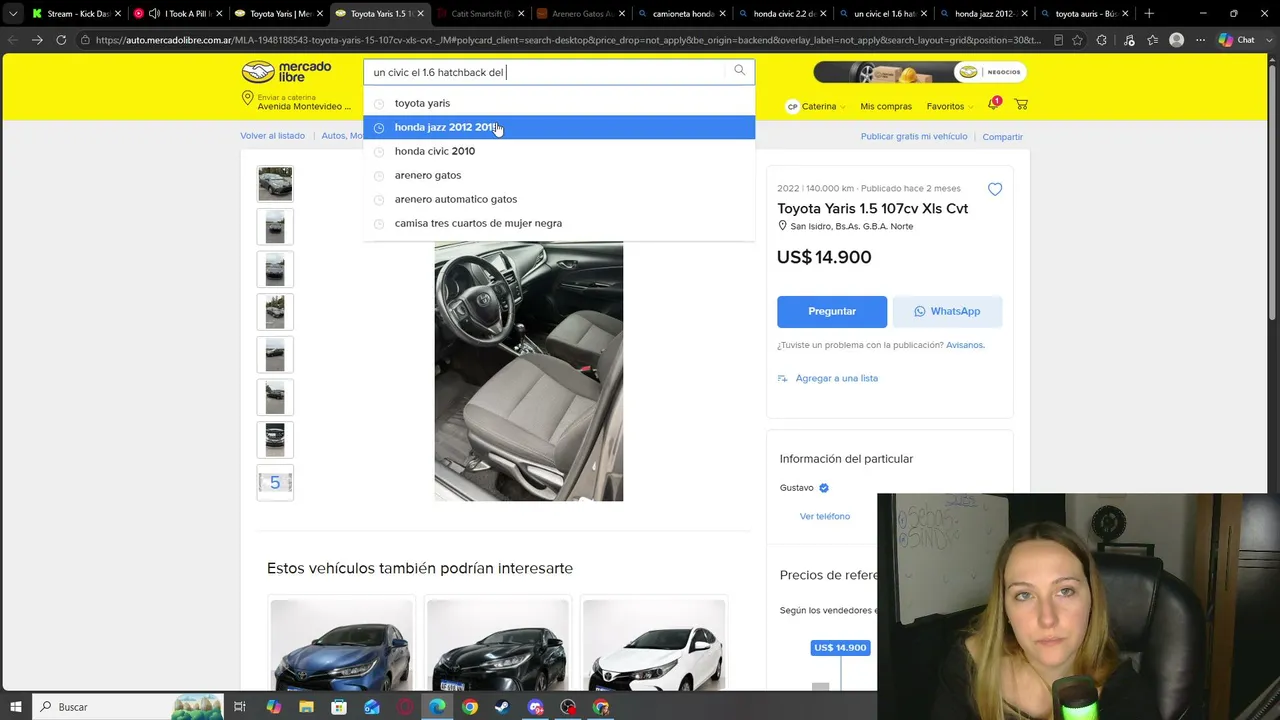The image size is (1280, 720).
Task: Switch to Microsoft Edge on the taskbar
Action: coord(437,707)
